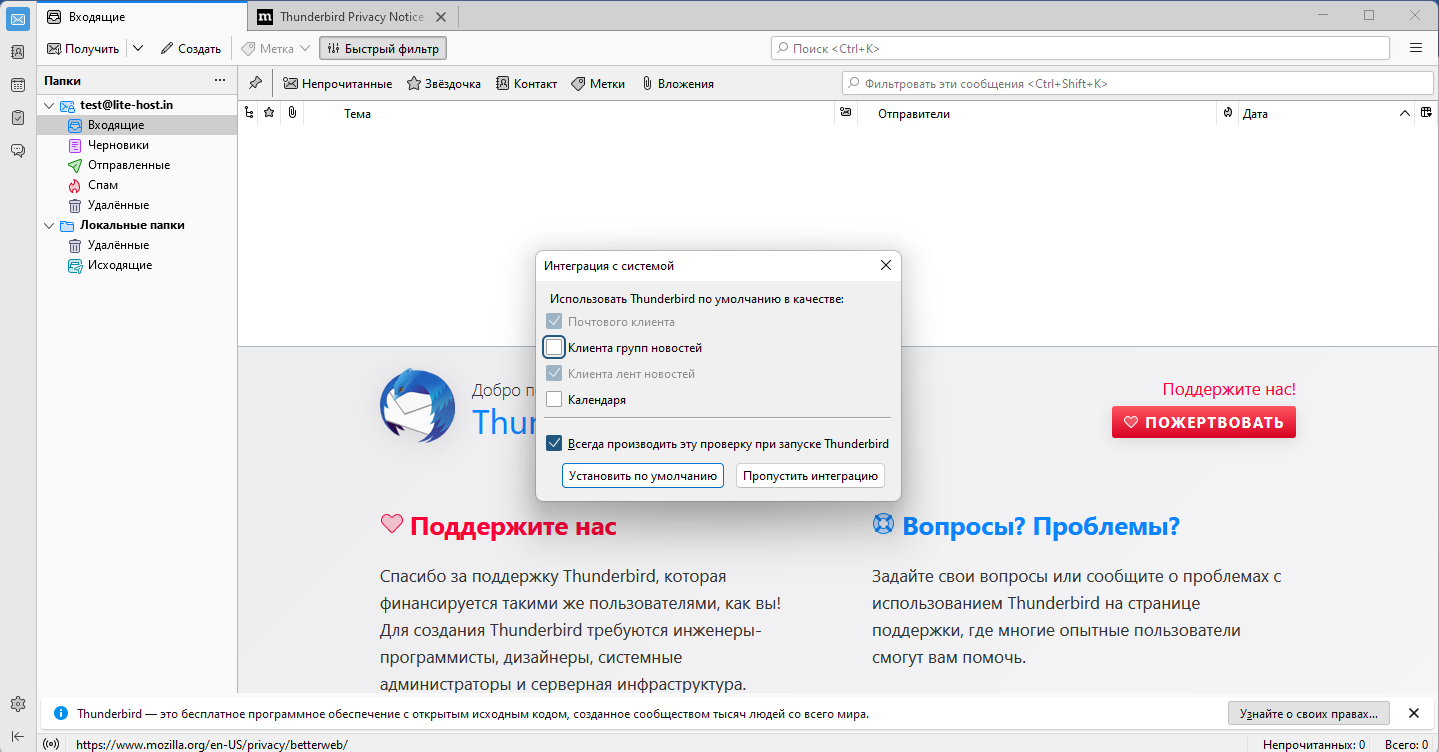This screenshot has height=752, width=1439.
Task: Select Удалённые under test@lite-host.in
Action: tap(137, 205)
